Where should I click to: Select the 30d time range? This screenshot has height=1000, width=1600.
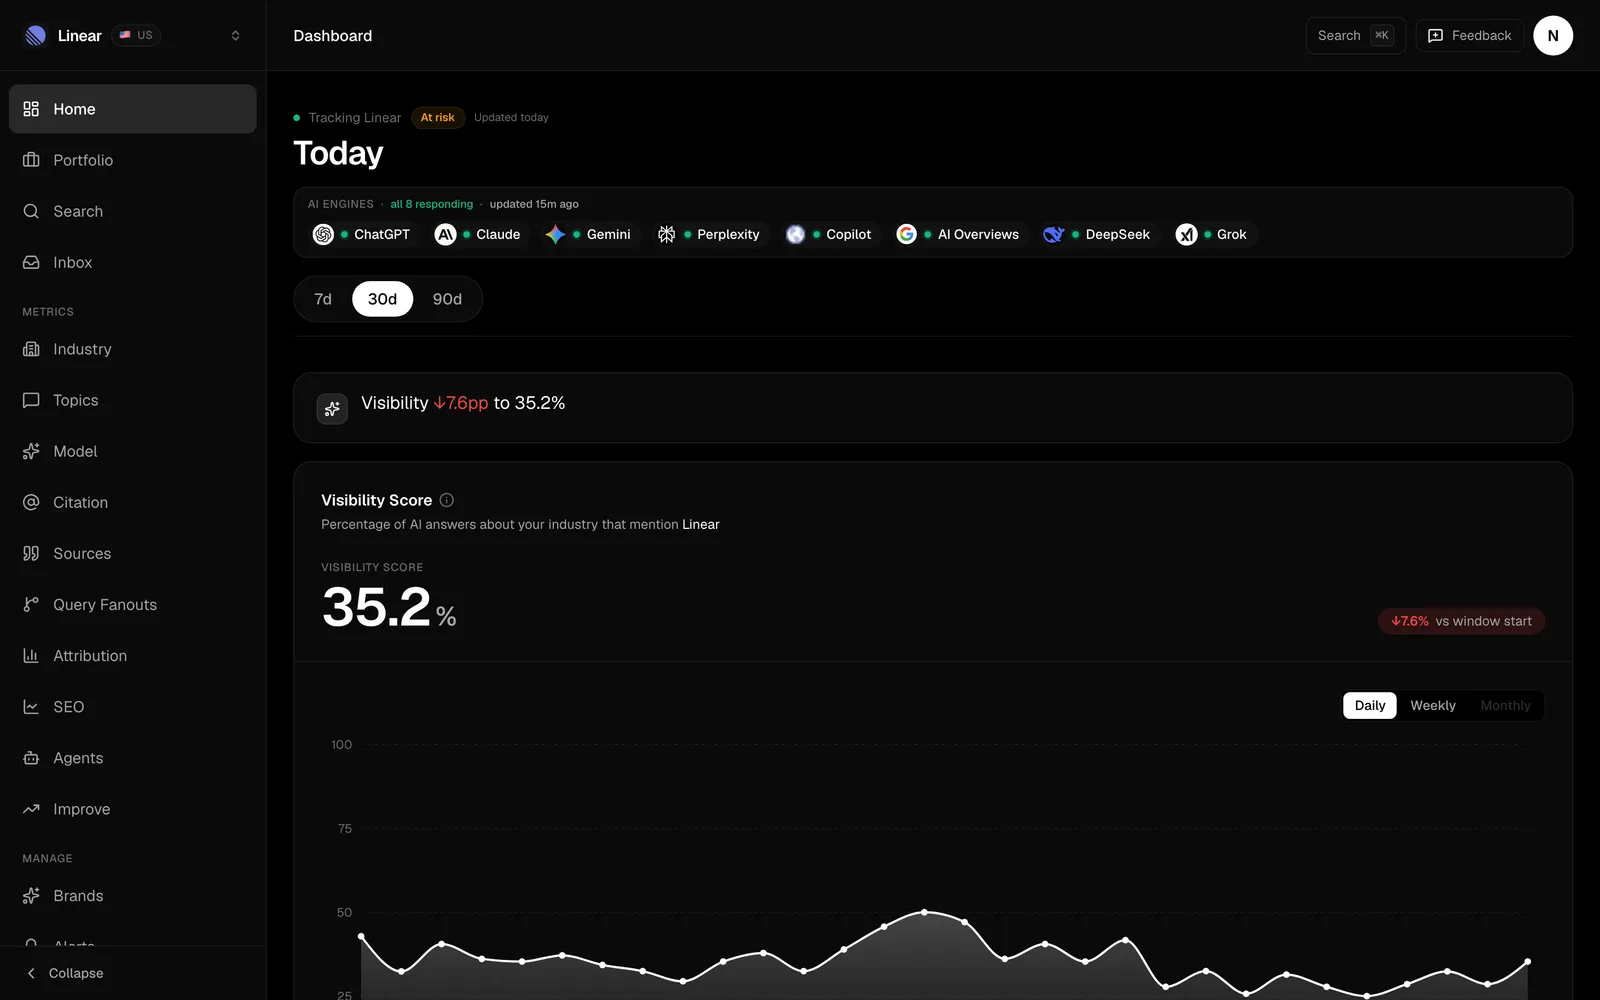coord(382,299)
